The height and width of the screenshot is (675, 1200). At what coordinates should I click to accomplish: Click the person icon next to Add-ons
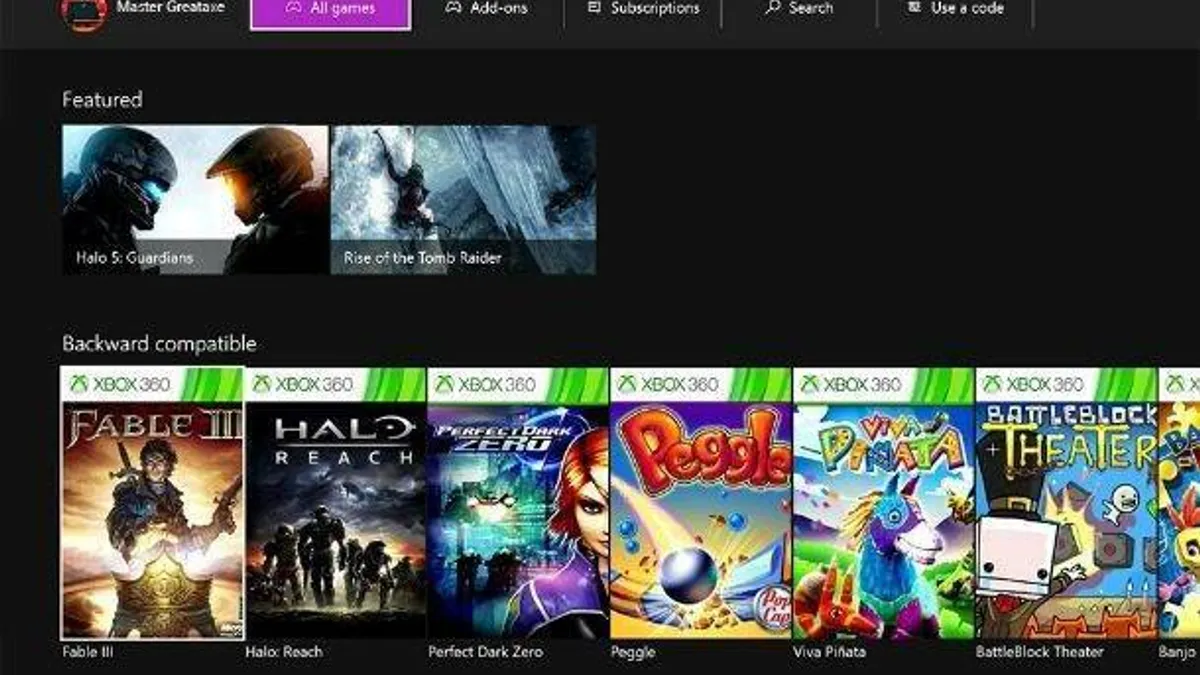pyautogui.click(x=454, y=7)
